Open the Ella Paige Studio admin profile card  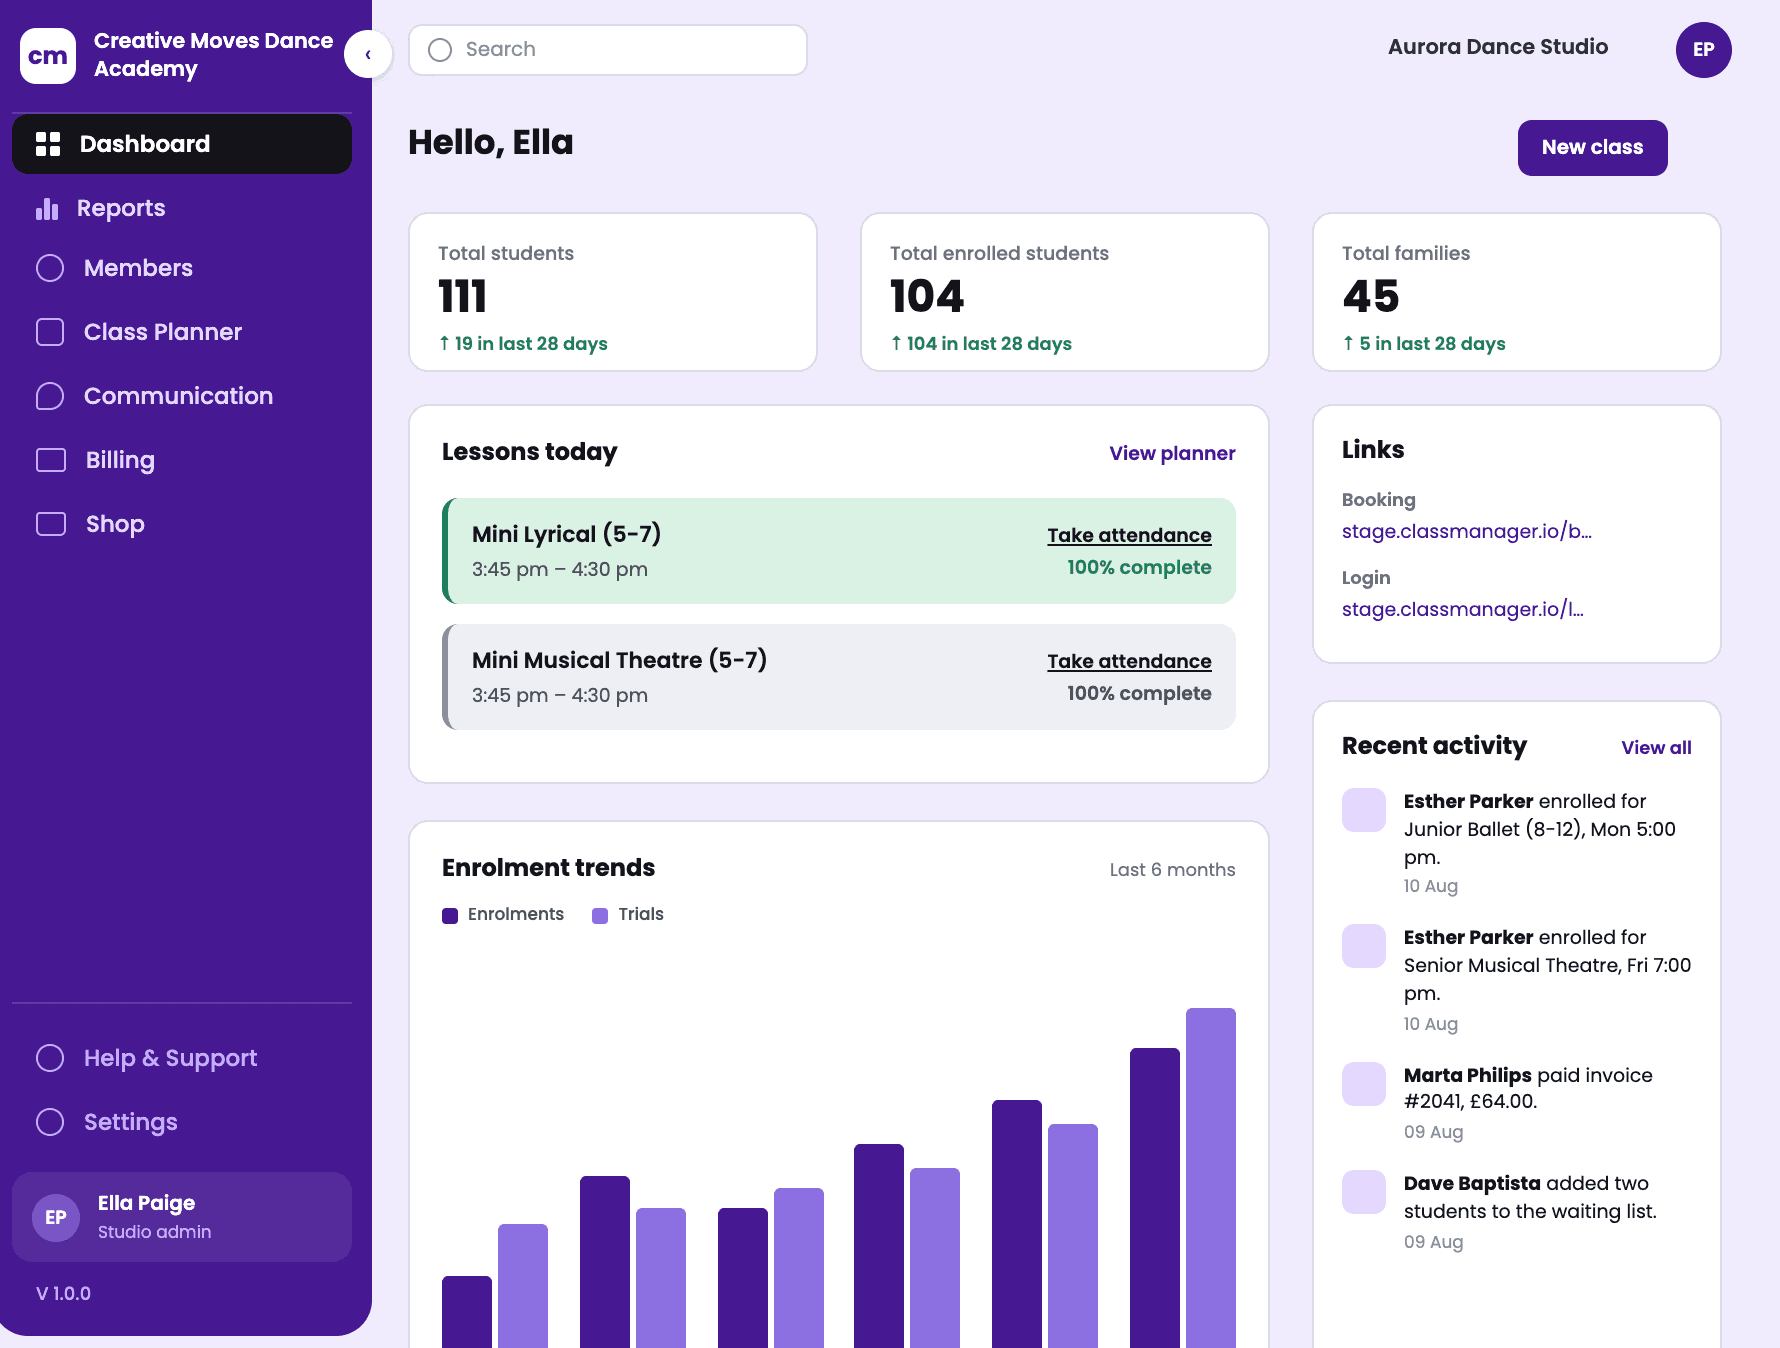182,1217
